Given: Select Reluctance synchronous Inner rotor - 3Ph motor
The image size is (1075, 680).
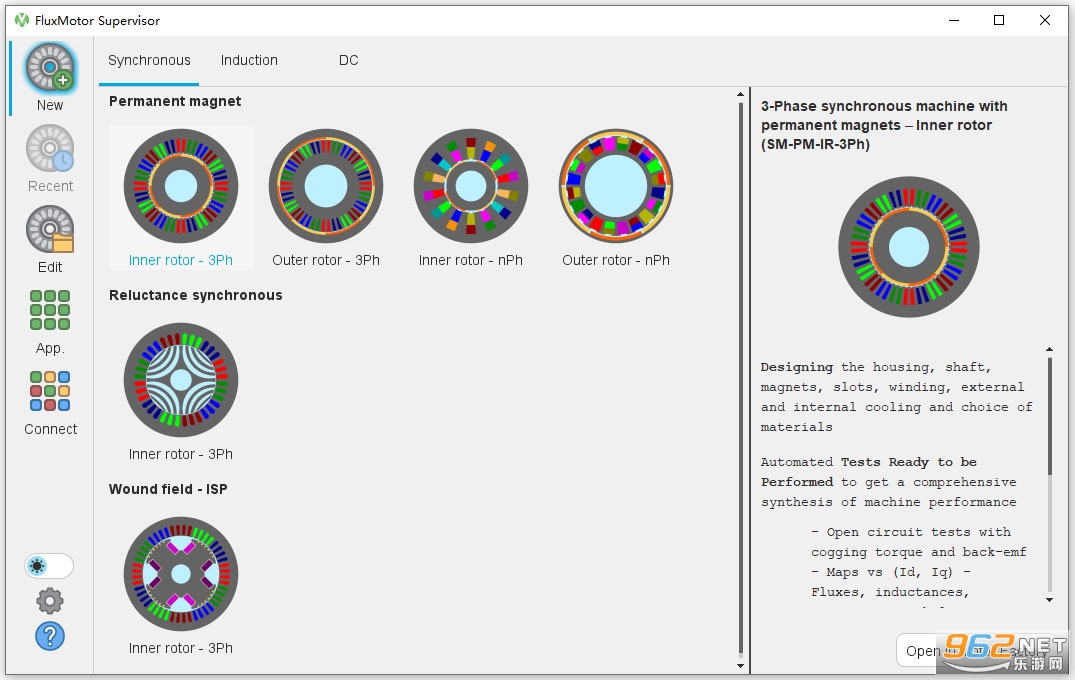Looking at the screenshot, I should coord(181,391).
